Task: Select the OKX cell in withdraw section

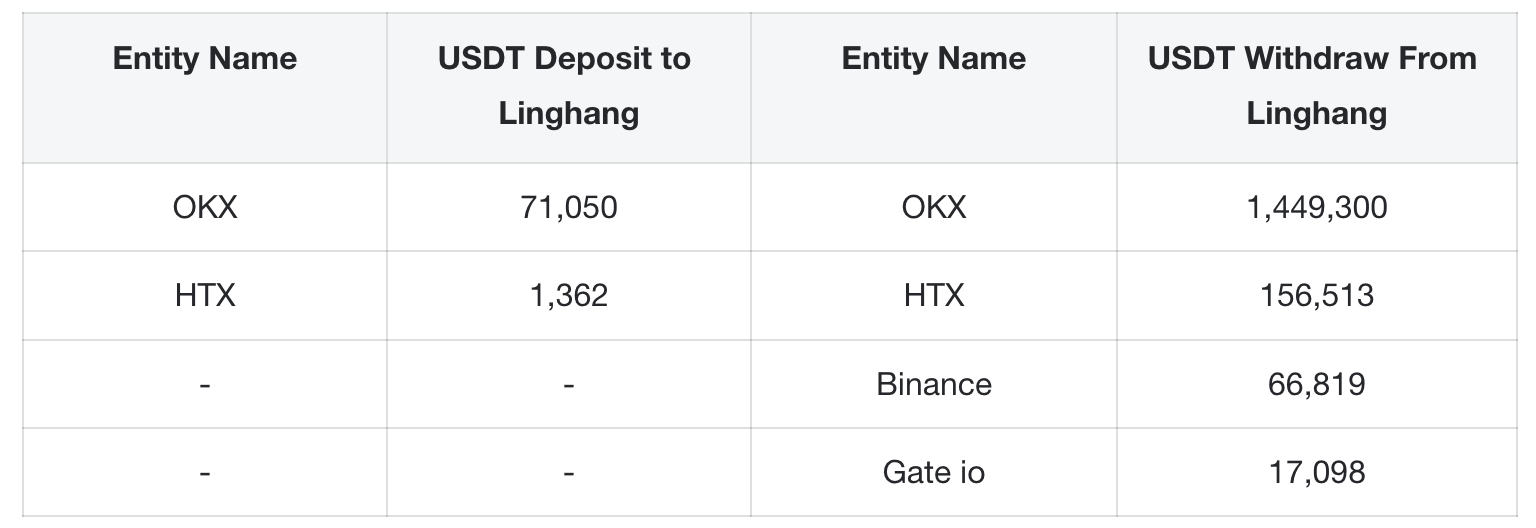Action: 934,207
